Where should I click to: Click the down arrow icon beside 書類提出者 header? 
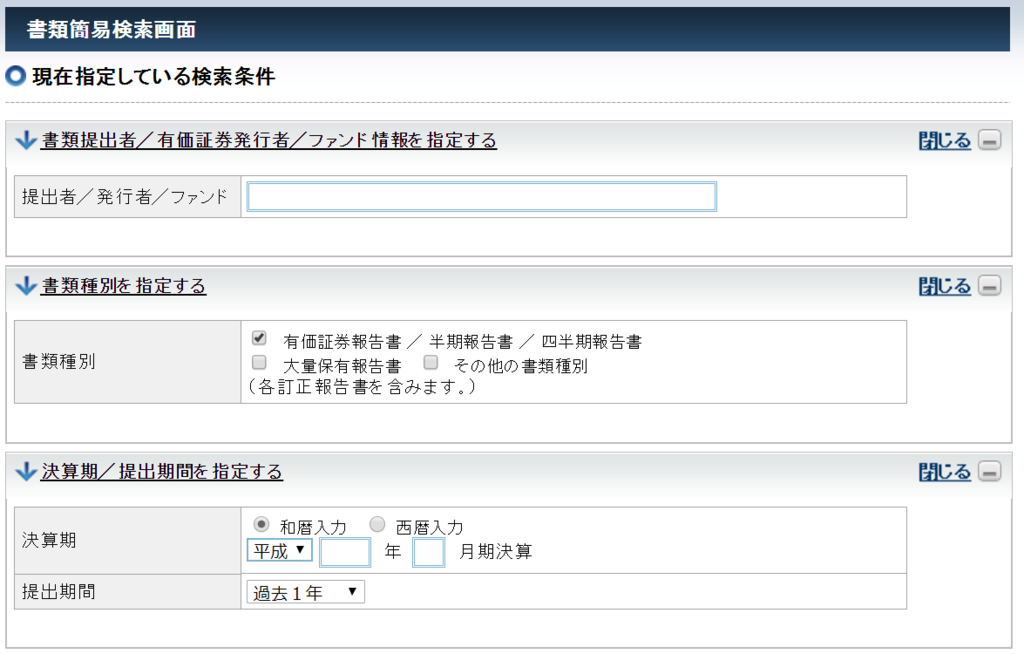point(25,140)
